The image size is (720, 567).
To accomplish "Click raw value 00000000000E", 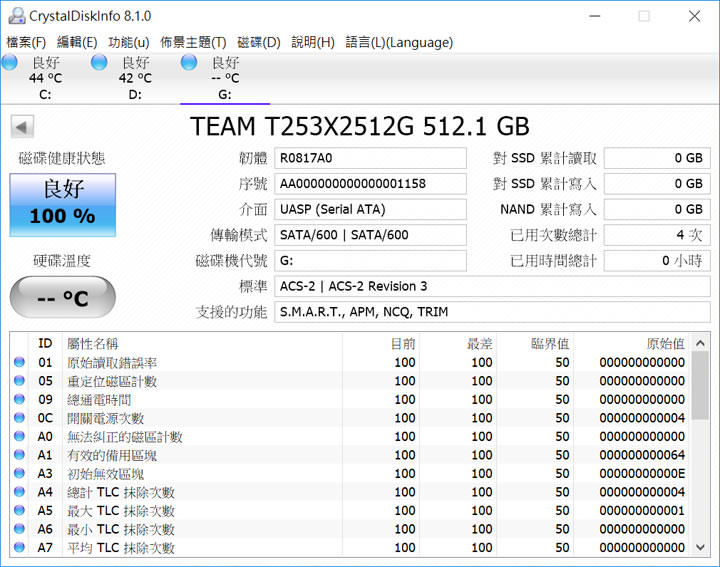I will [x=642, y=473].
